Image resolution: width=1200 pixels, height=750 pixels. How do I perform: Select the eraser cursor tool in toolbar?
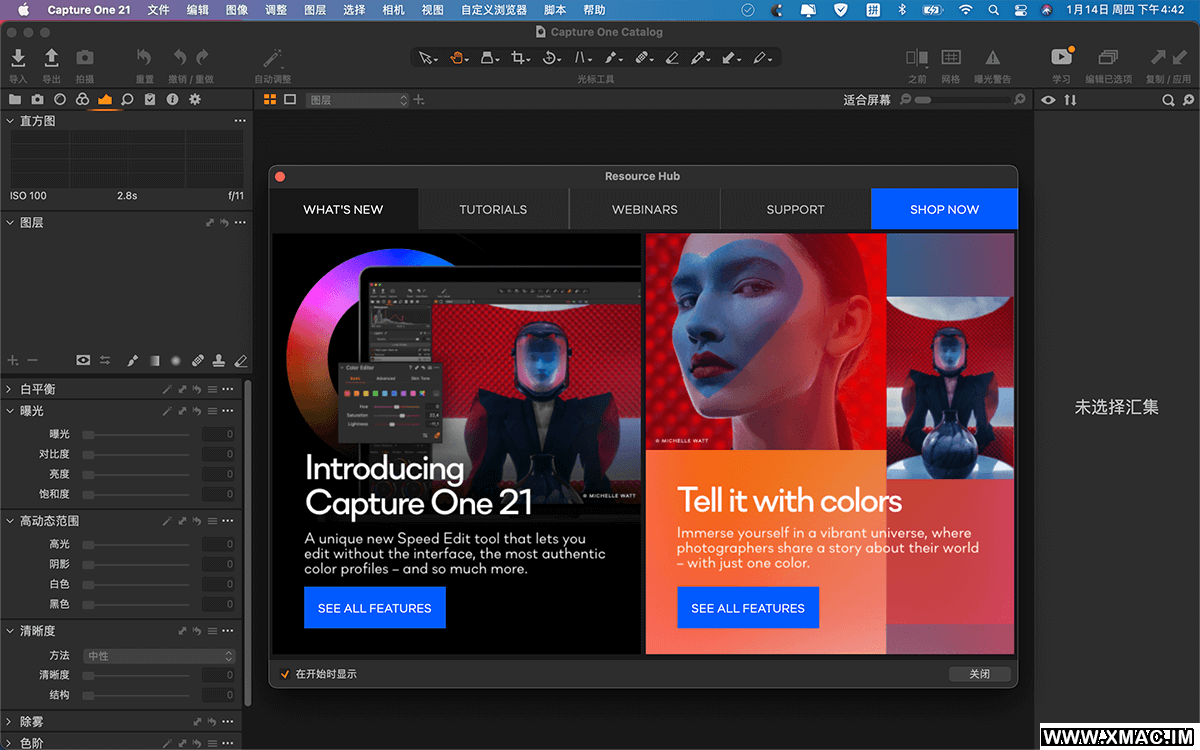673,58
